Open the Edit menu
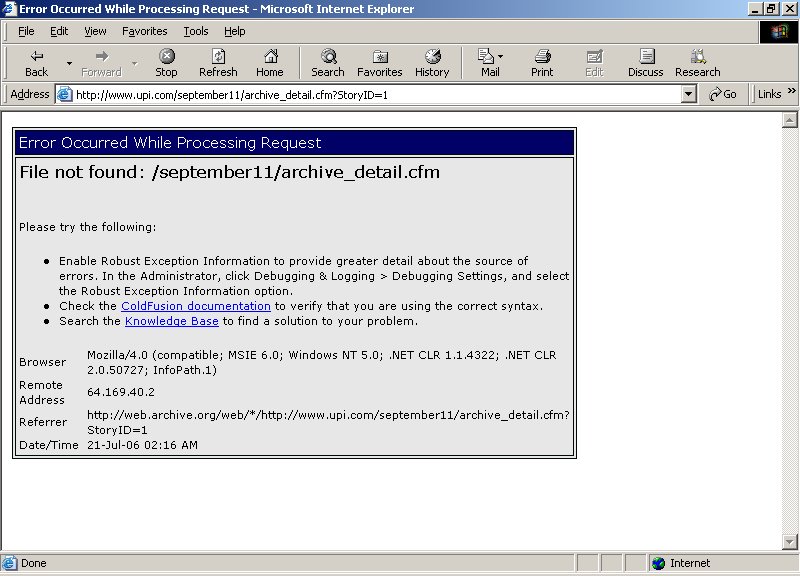This screenshot has height=576, width=800. point(59,31)
